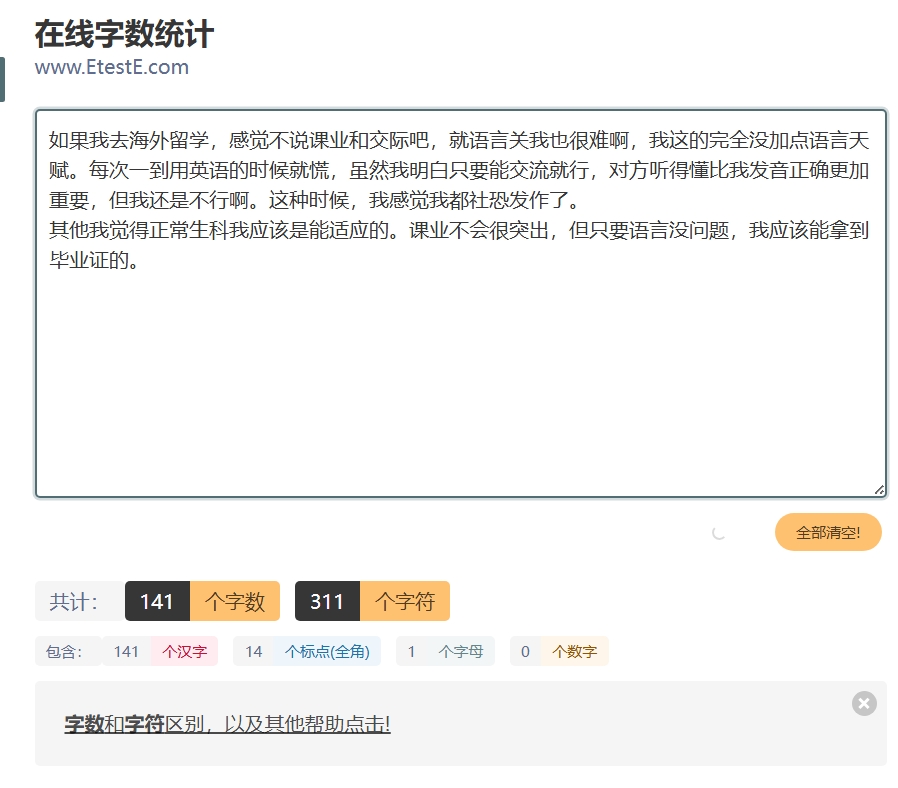Click the 1 个字母 badge
Image resolution: width=898 pixels, height=788 pixels.
(445, 651)
